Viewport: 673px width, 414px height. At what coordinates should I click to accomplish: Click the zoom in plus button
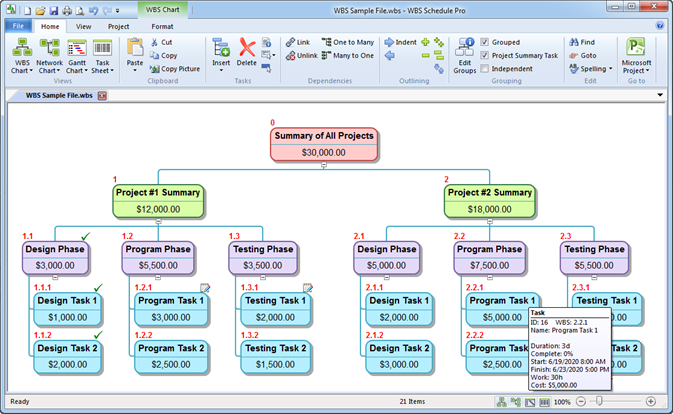click(651, 402)
